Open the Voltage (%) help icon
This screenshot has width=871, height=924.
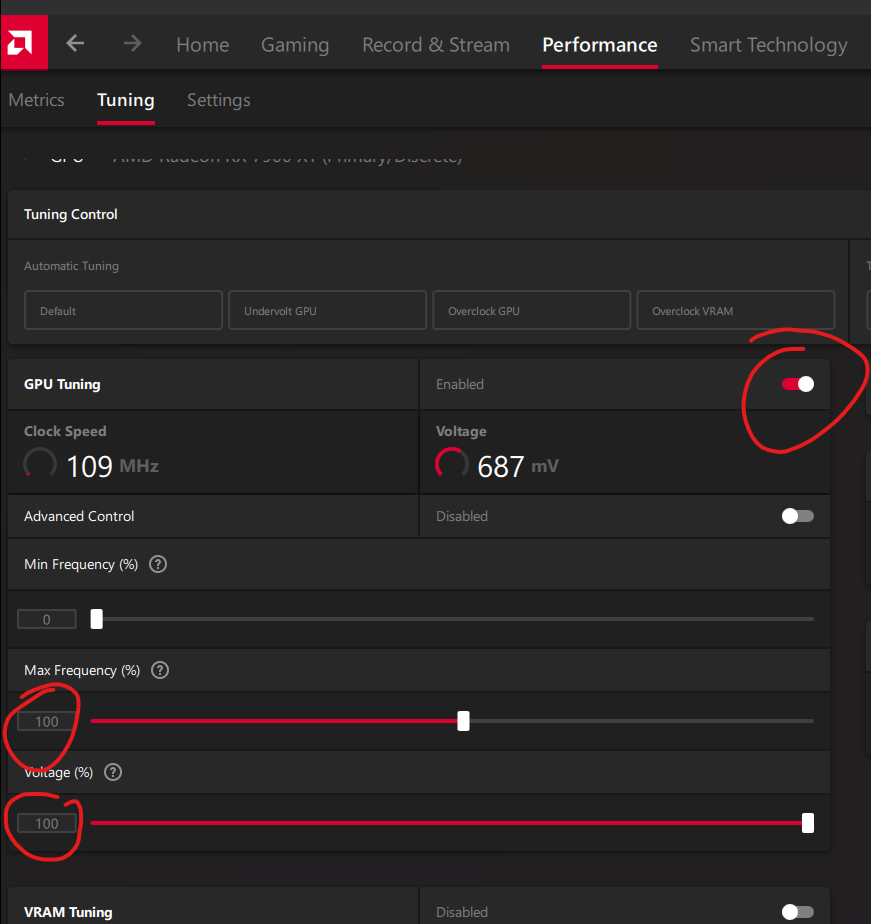pos(112,772)
